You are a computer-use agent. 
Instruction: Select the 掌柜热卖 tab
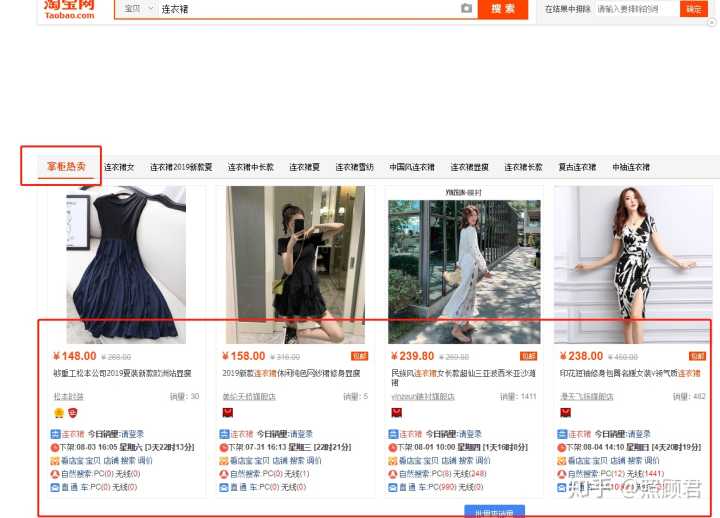[x=67, y=167]
